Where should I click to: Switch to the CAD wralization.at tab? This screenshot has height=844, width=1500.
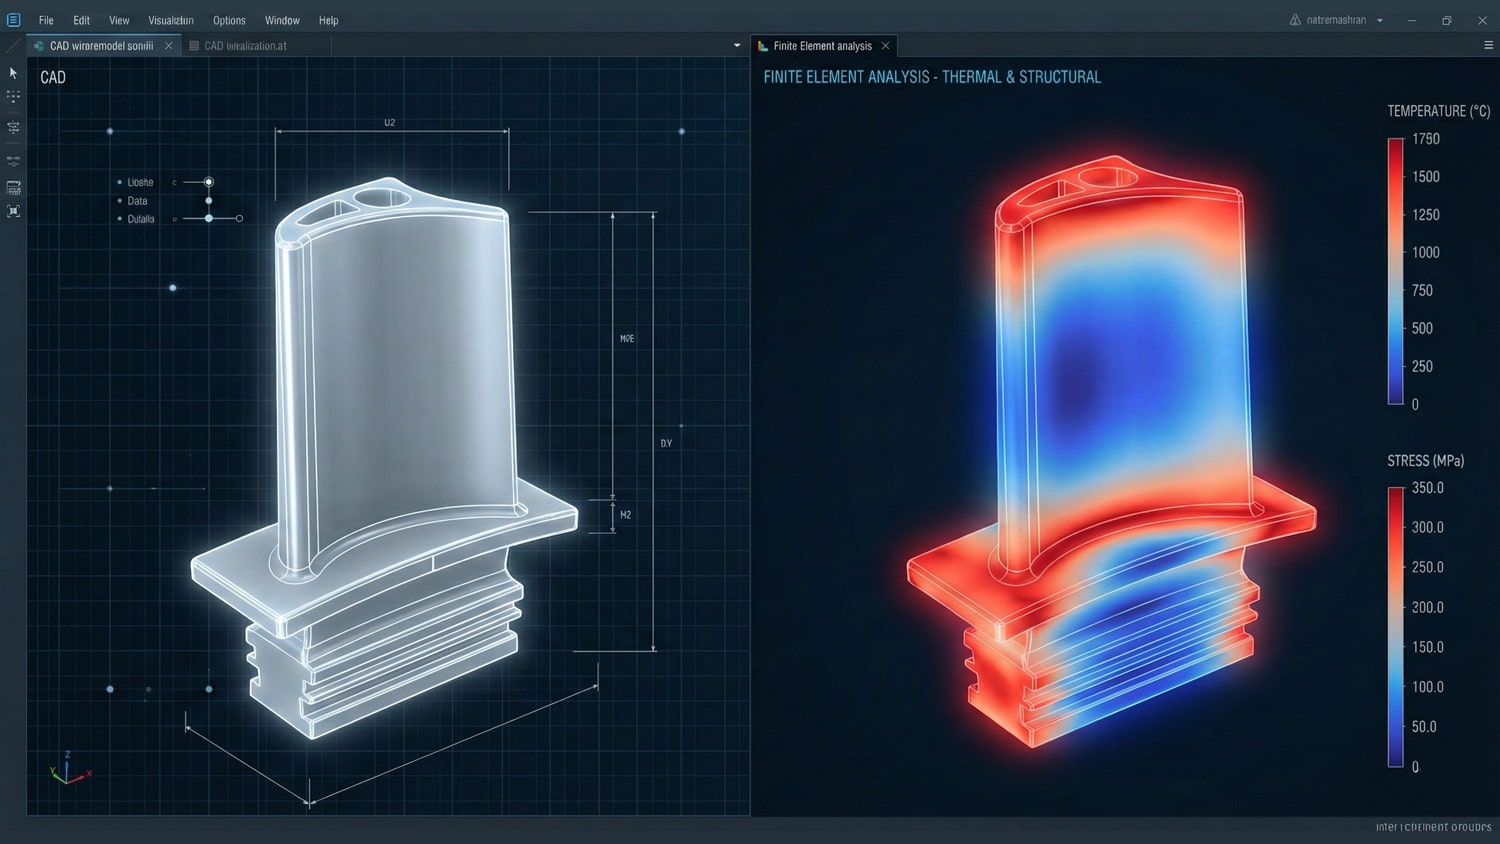[245, 46]
